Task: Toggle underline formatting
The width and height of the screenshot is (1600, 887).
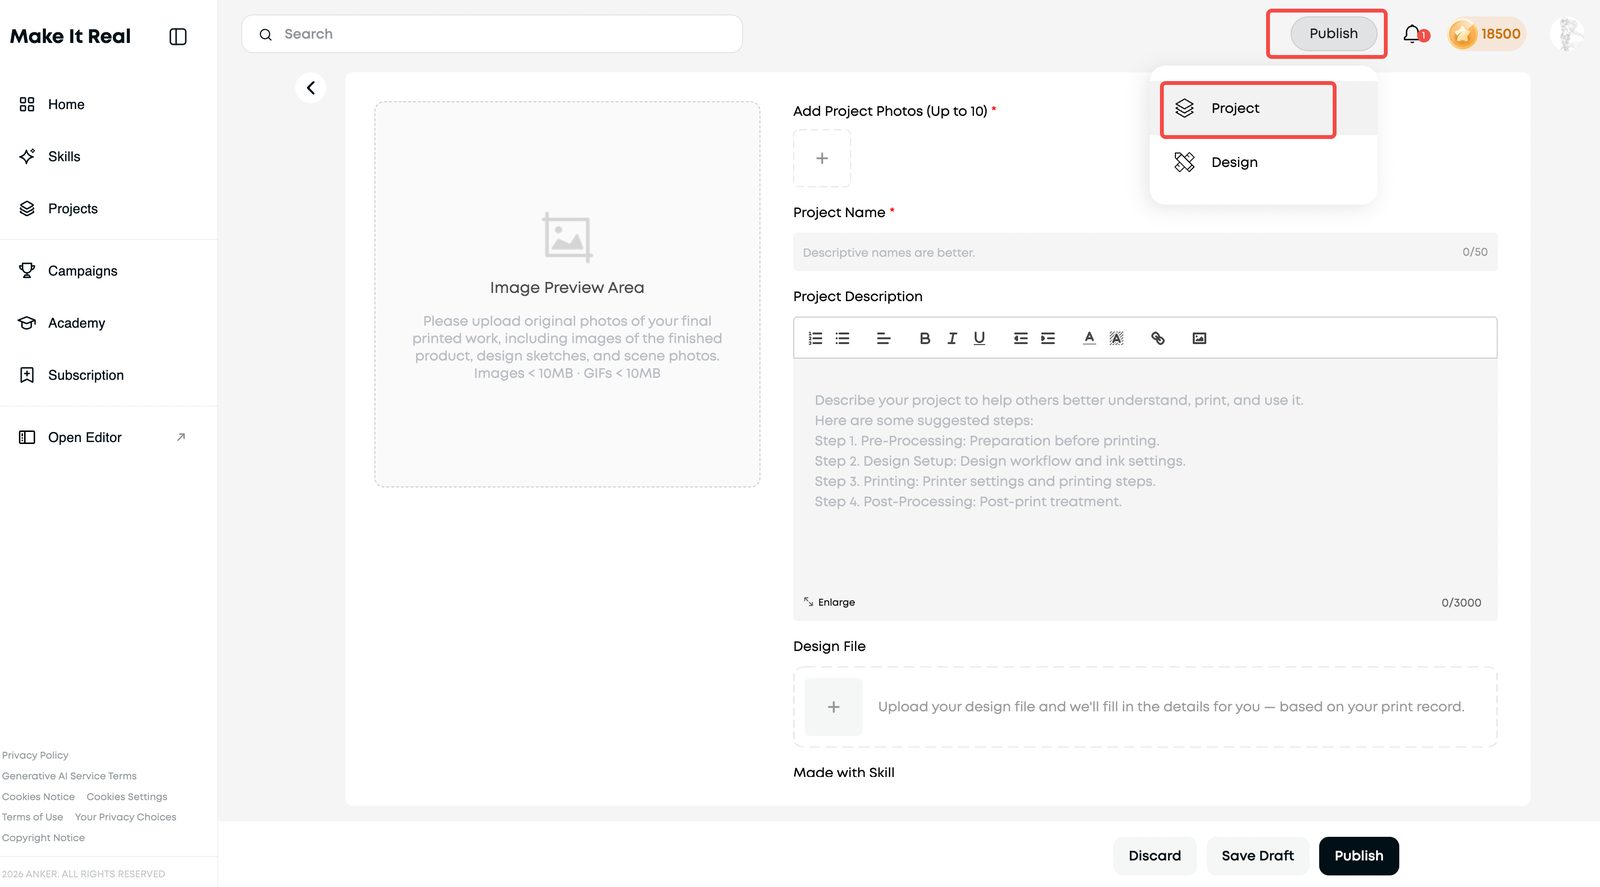Action: coord(979,338)
